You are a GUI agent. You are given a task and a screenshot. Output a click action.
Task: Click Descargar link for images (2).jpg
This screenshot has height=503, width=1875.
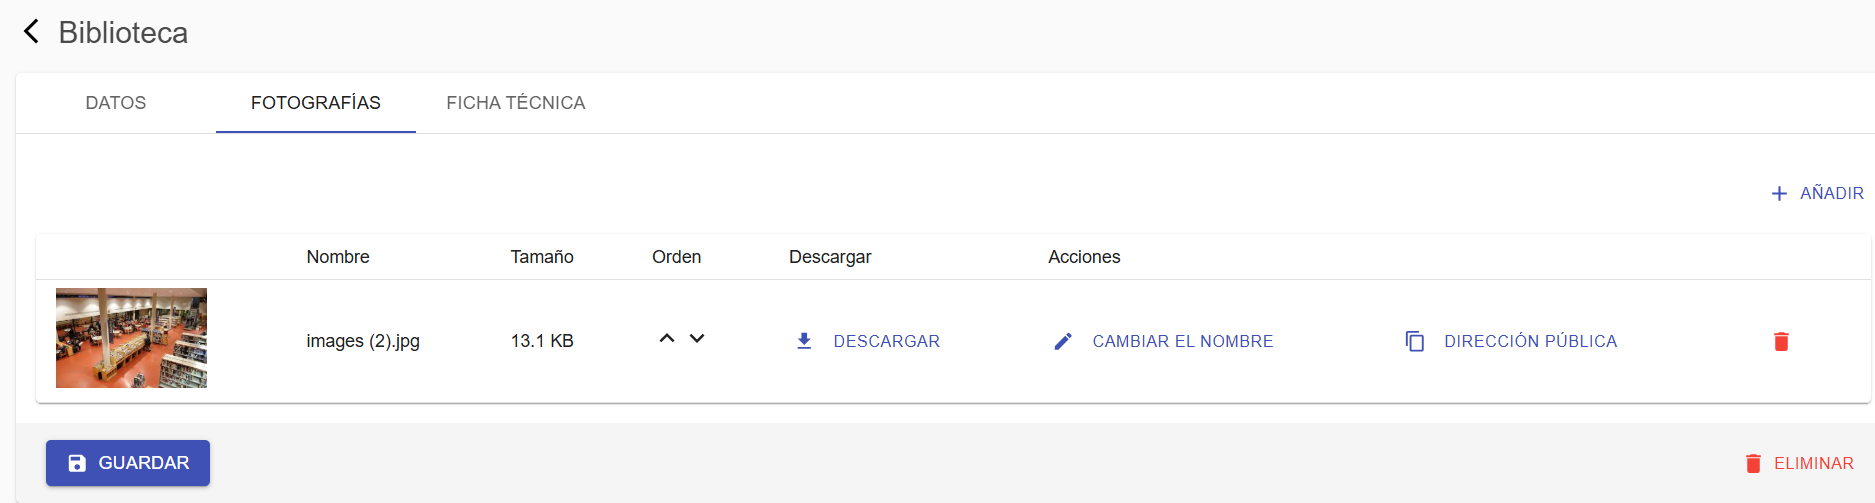(x=887, y=341)
